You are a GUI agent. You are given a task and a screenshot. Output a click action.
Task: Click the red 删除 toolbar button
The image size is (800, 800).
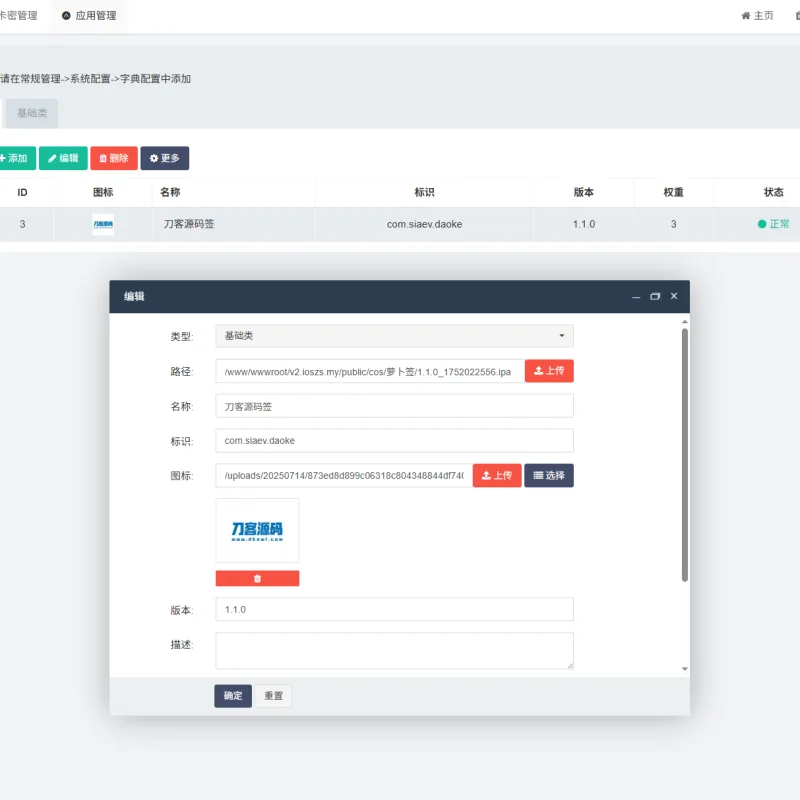[x=114, y=158]
